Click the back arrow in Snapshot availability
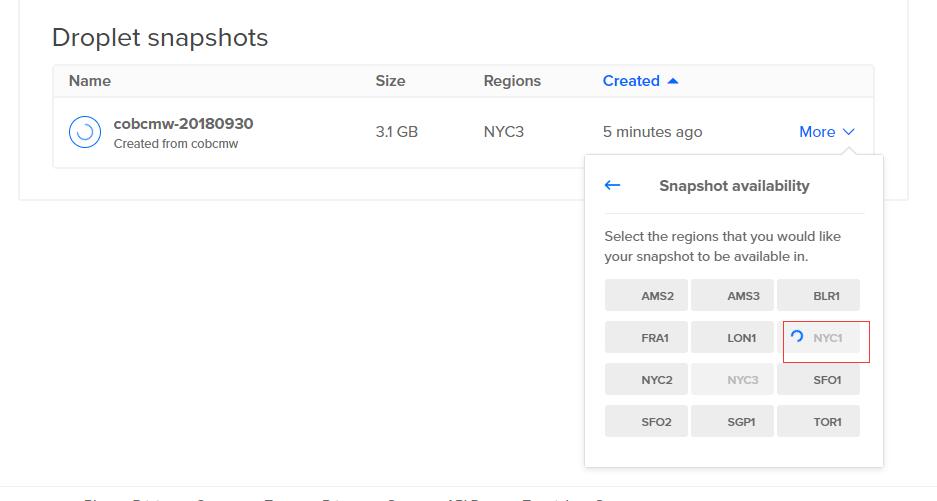This screenshot has height=501, width=937. [612, 185]
